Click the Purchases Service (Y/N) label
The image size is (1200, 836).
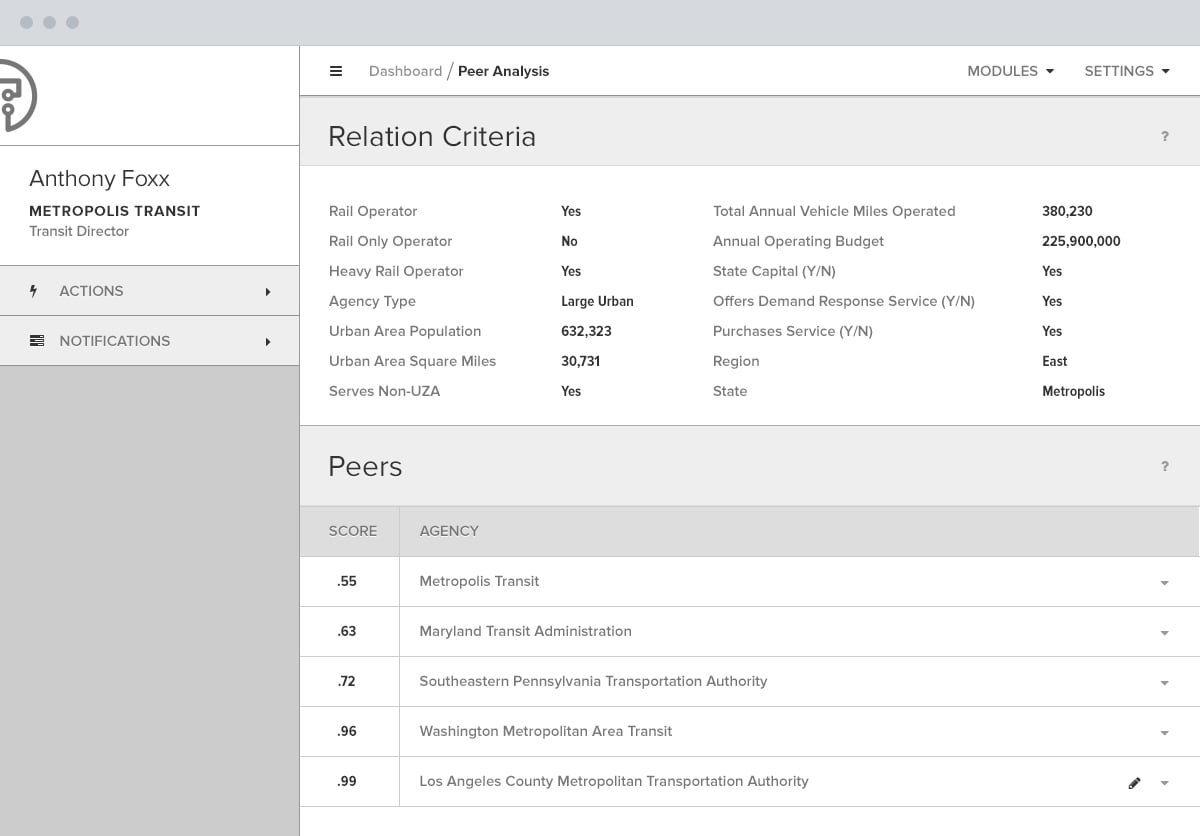(793, 331)
